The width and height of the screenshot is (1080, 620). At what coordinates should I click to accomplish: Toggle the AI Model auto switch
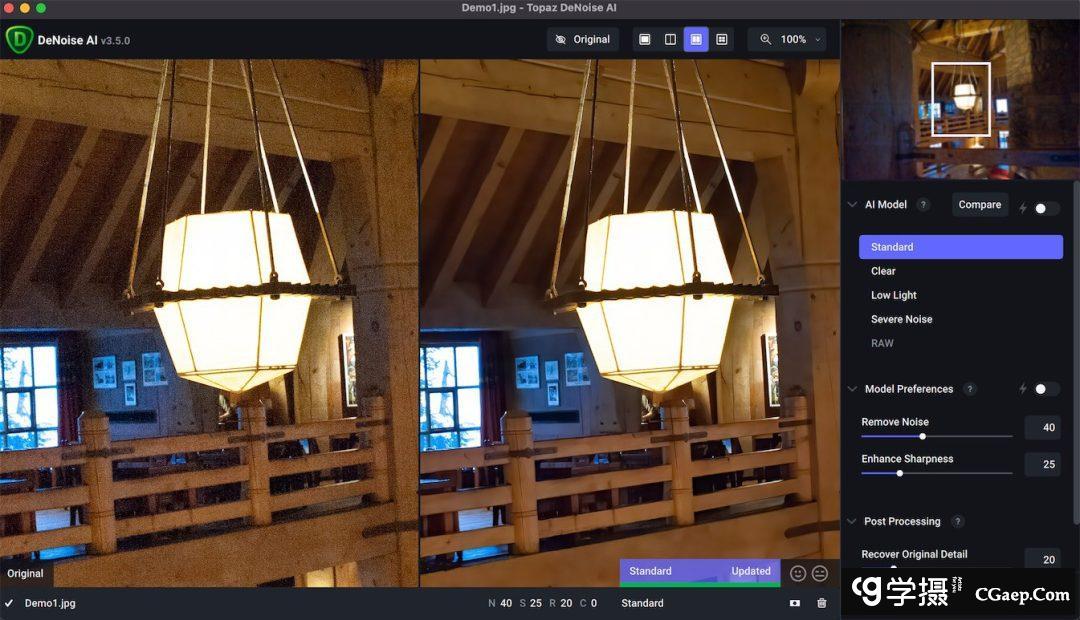[1046, 208]
